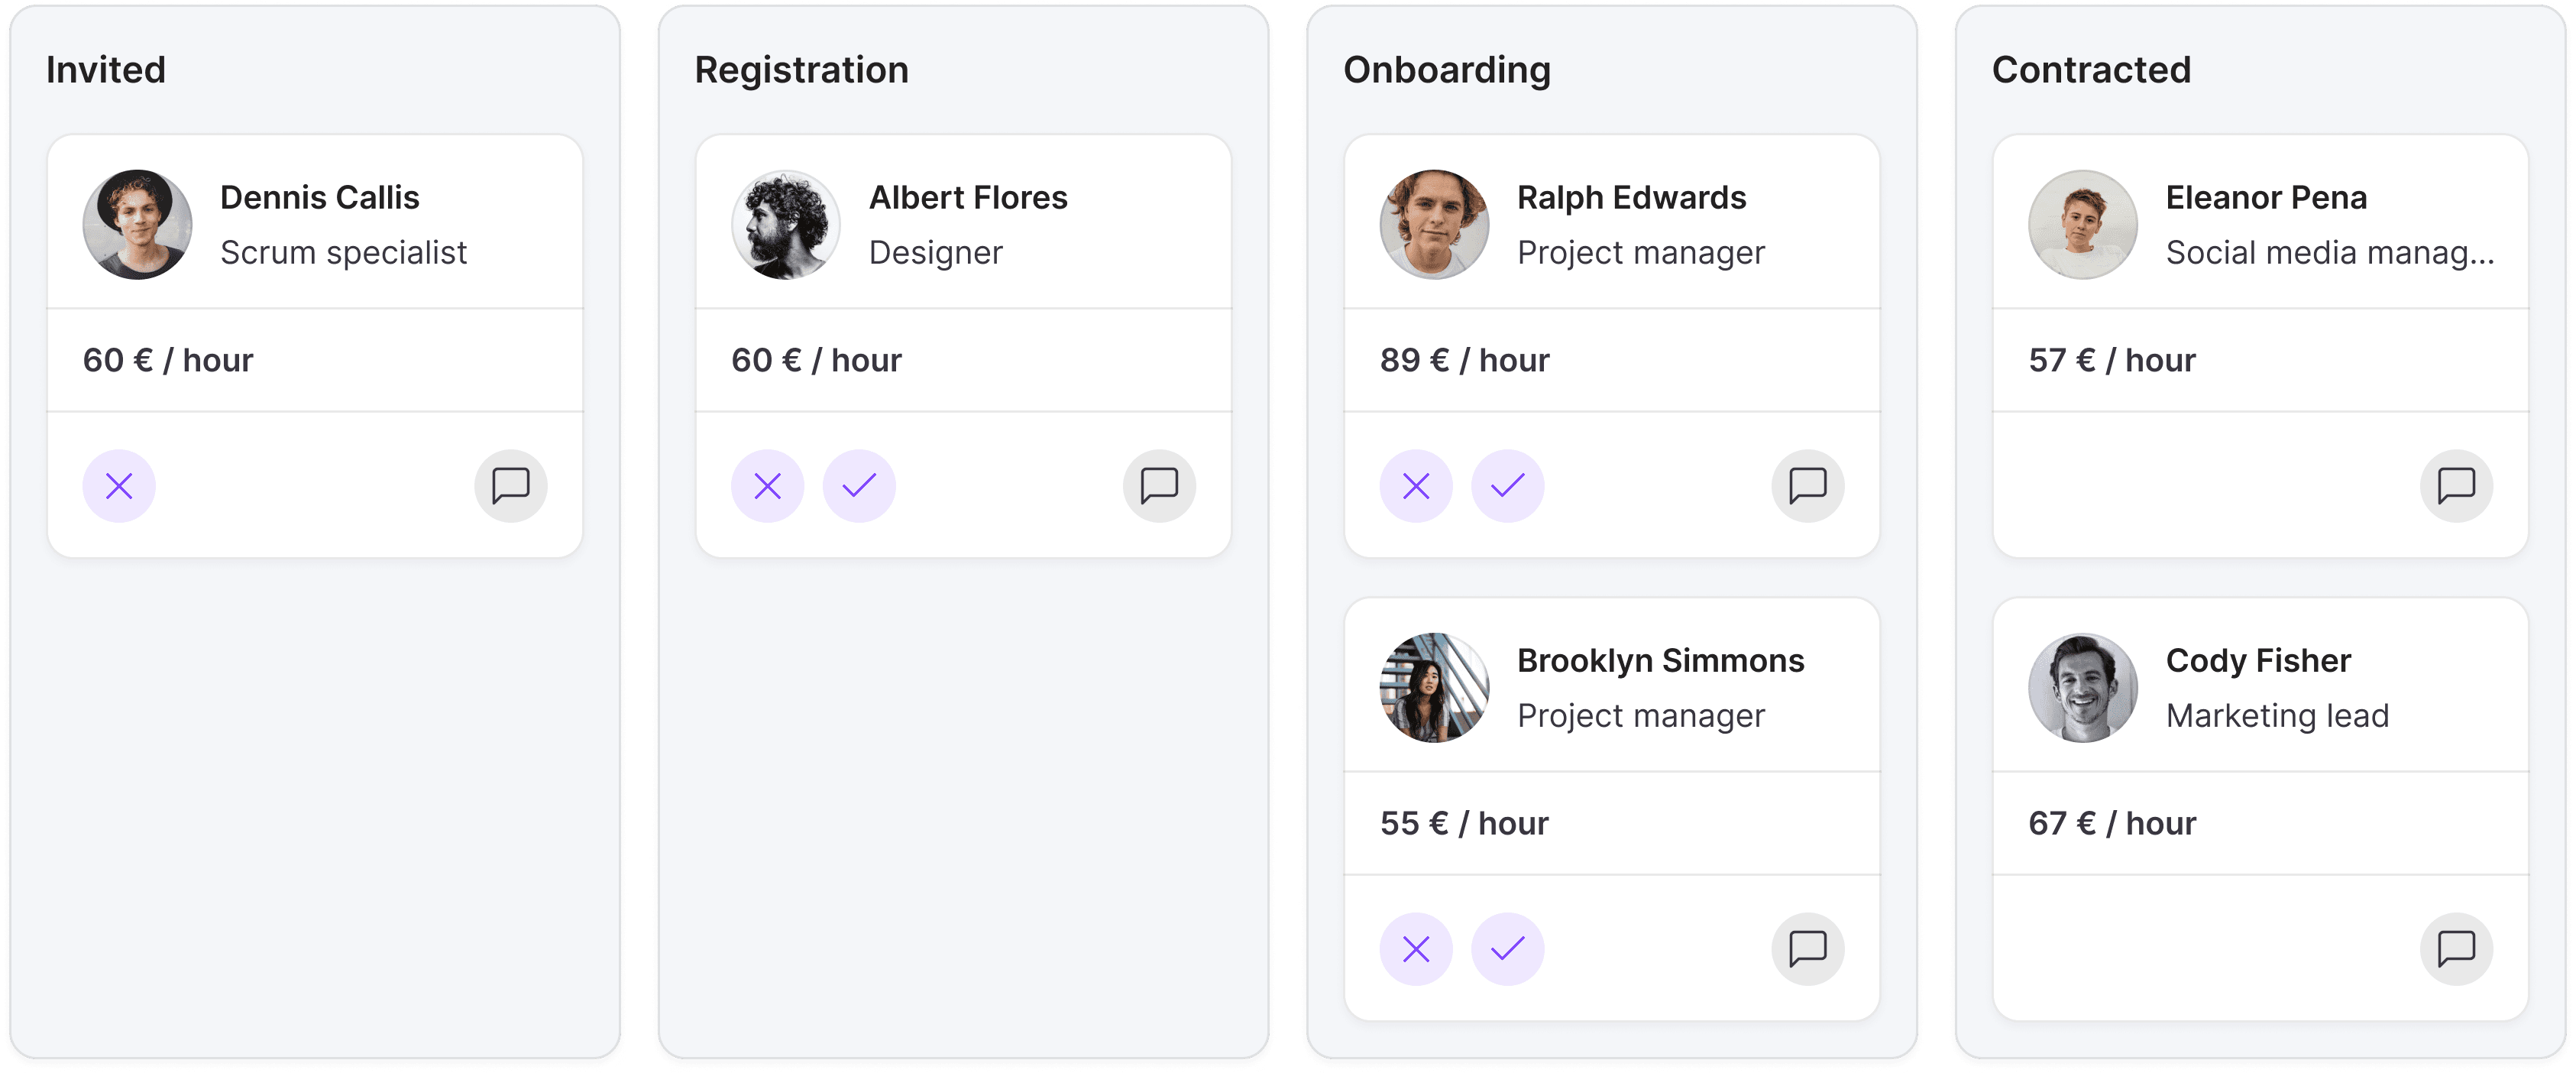Click on Ralph Edwards candidate card
2576x1073 pixels.
pos(1610,345)
